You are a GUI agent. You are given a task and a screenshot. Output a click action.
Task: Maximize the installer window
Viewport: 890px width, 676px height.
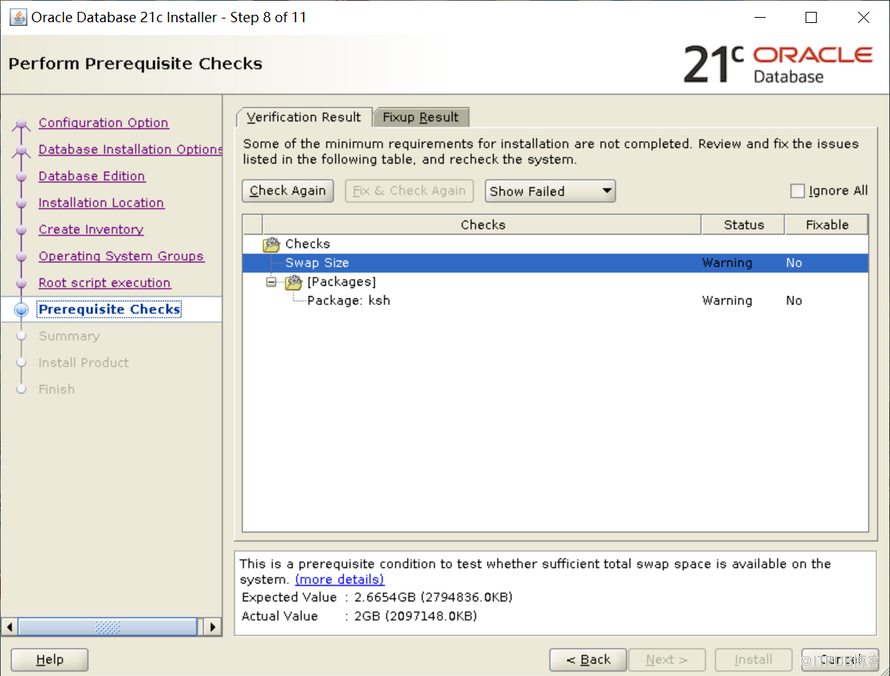[x=811, y=18]
